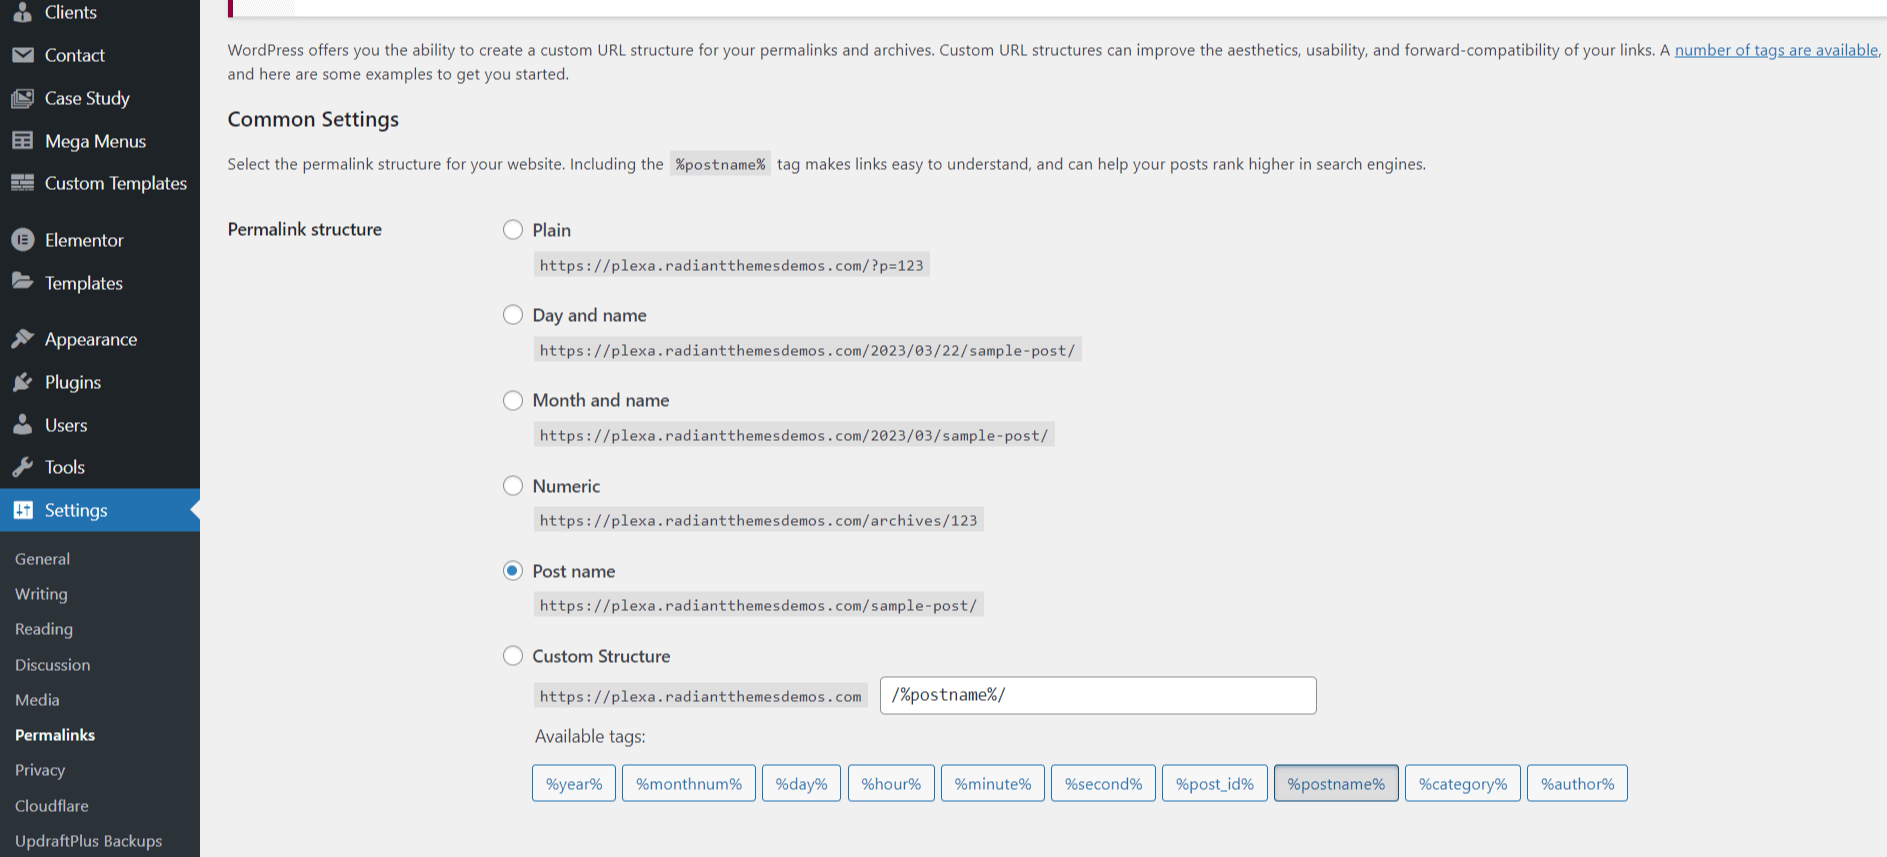Image resolution: width=1887 pixels, height=857 pixels.
Task: Open the Contact menu item
Action: pyautogui.click(x=75, y=55)
